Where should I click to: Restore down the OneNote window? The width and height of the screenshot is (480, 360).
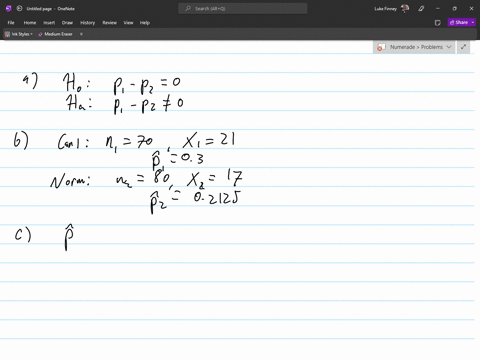pos(455,9)
